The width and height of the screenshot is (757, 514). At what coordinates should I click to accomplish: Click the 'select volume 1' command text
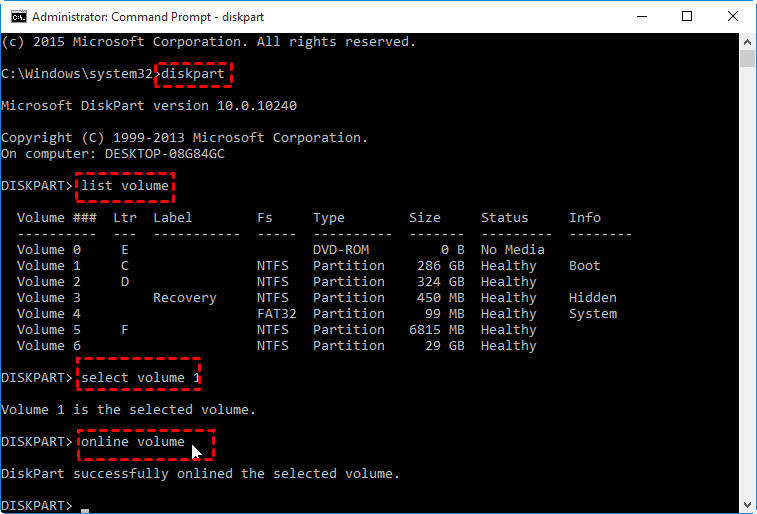point(140,377)
